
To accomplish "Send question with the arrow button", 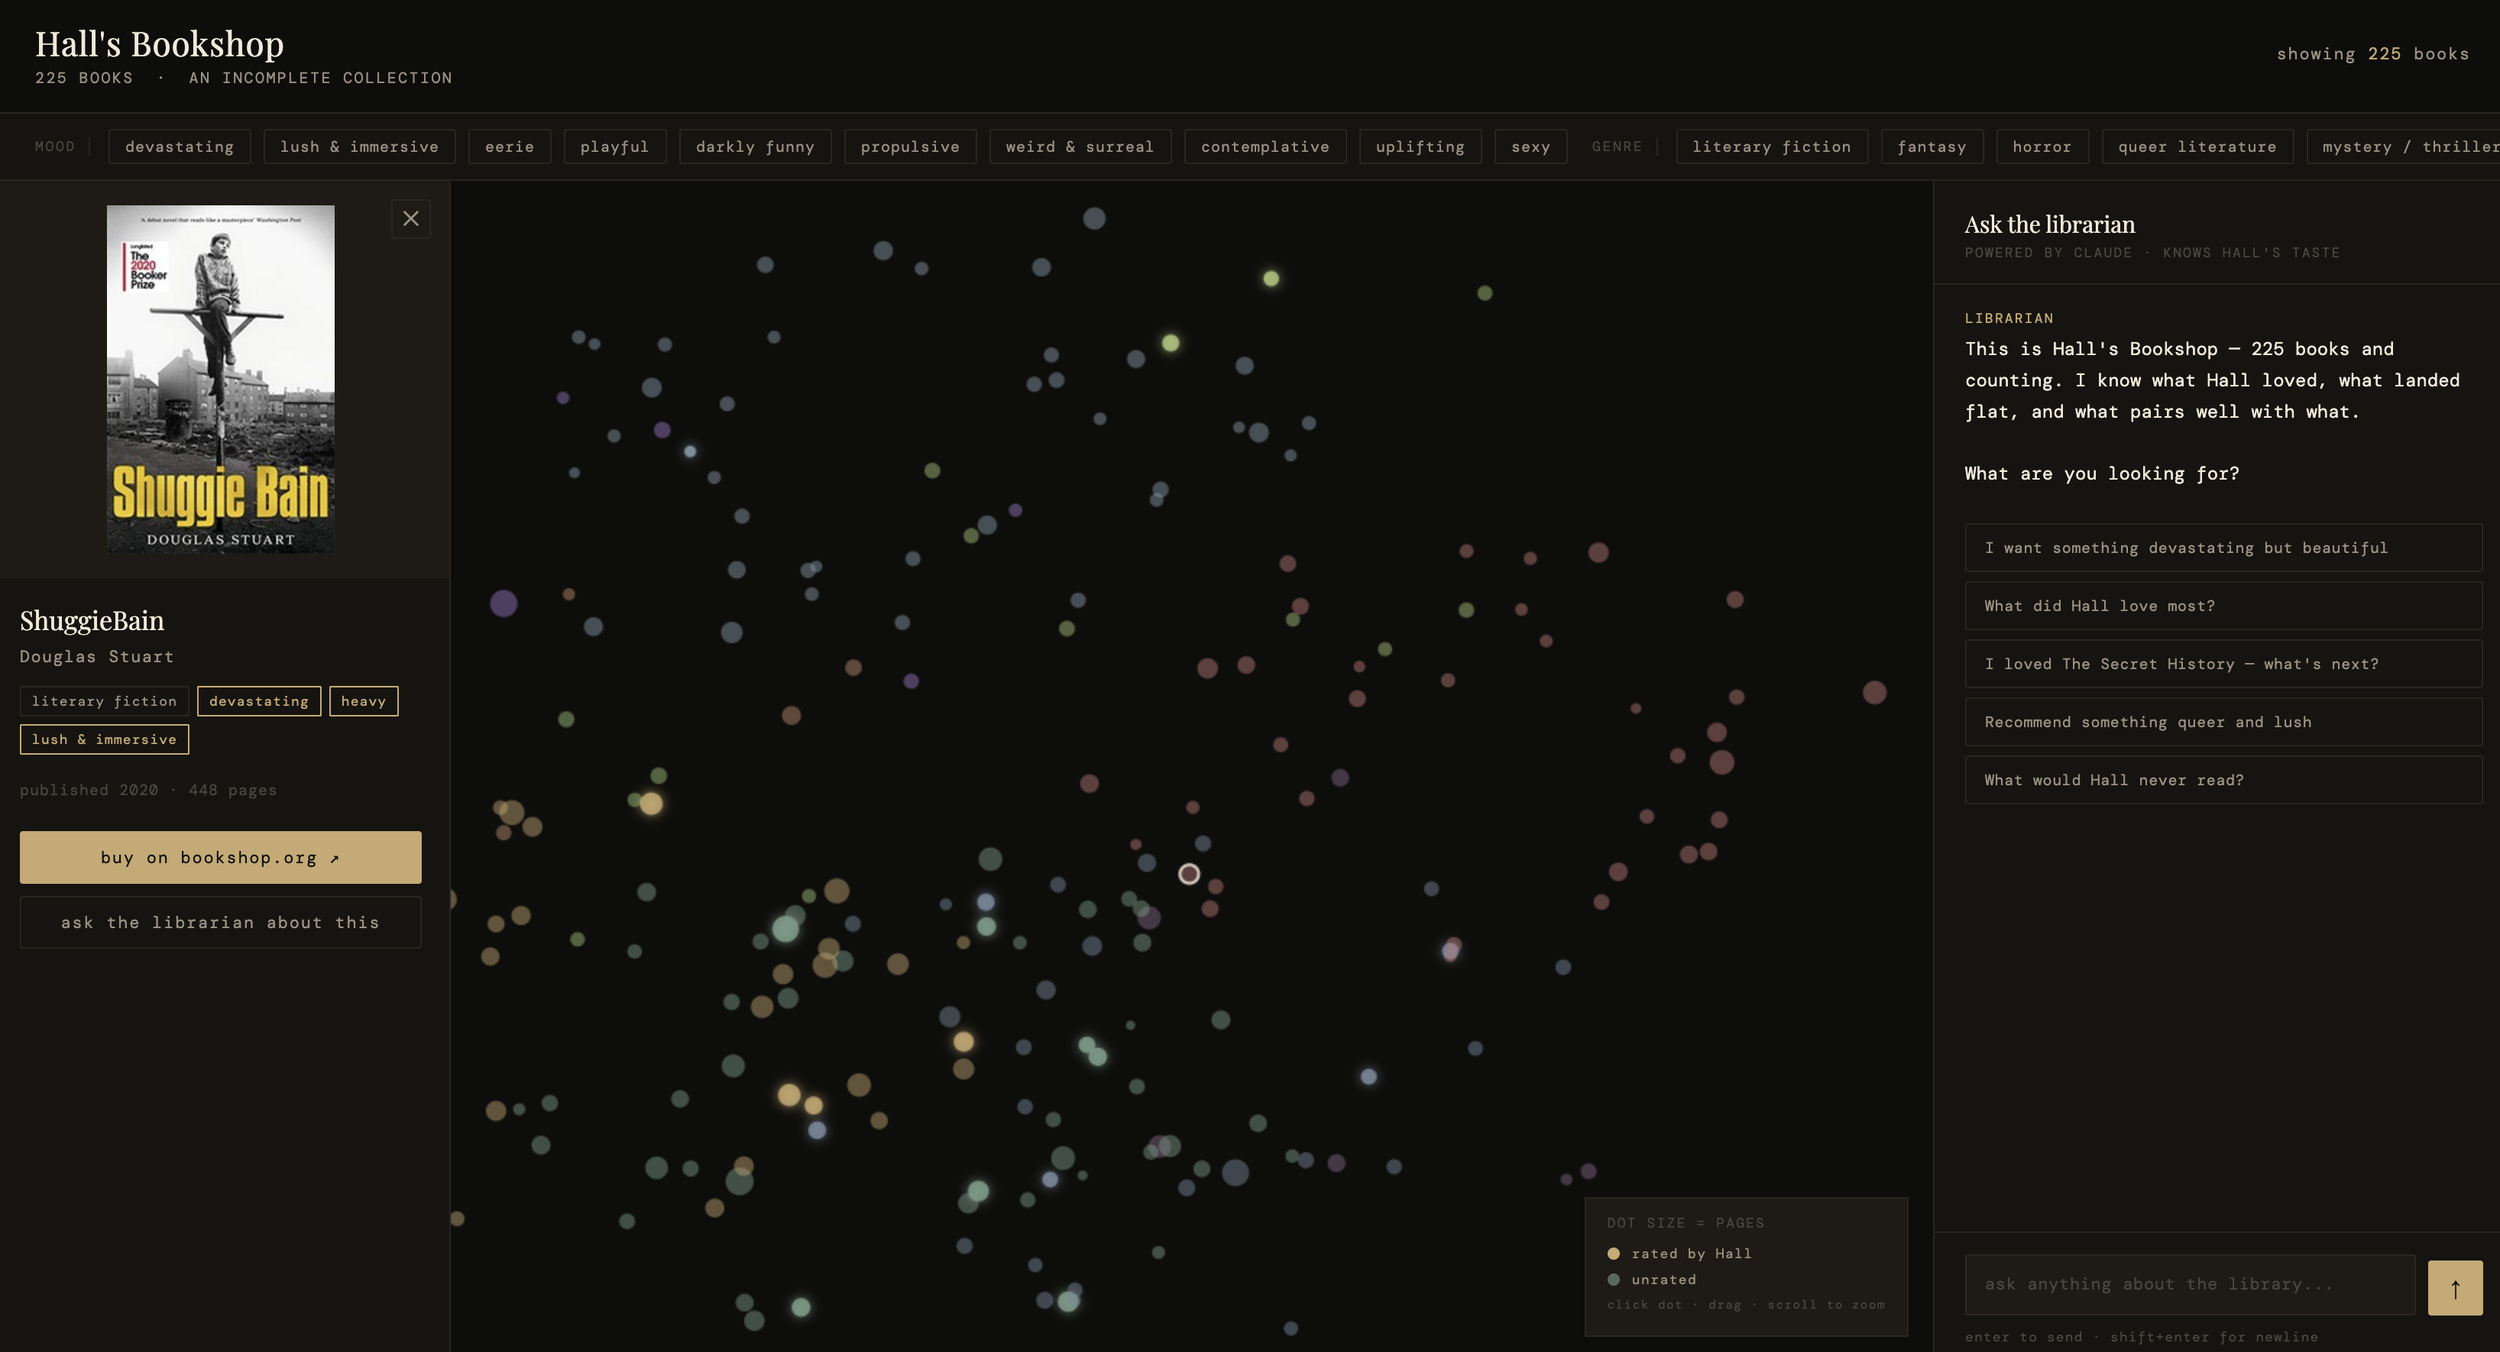I will point(2454,1288).
